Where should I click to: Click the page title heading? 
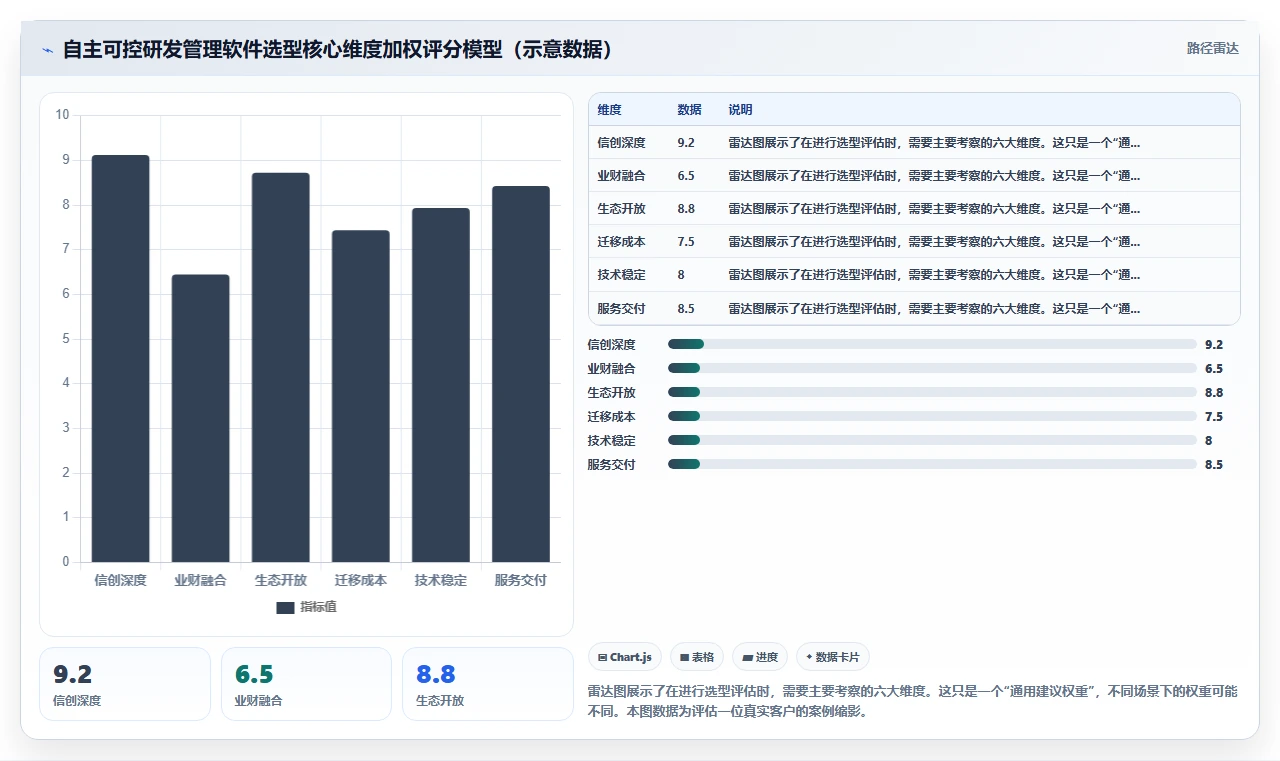338,50
